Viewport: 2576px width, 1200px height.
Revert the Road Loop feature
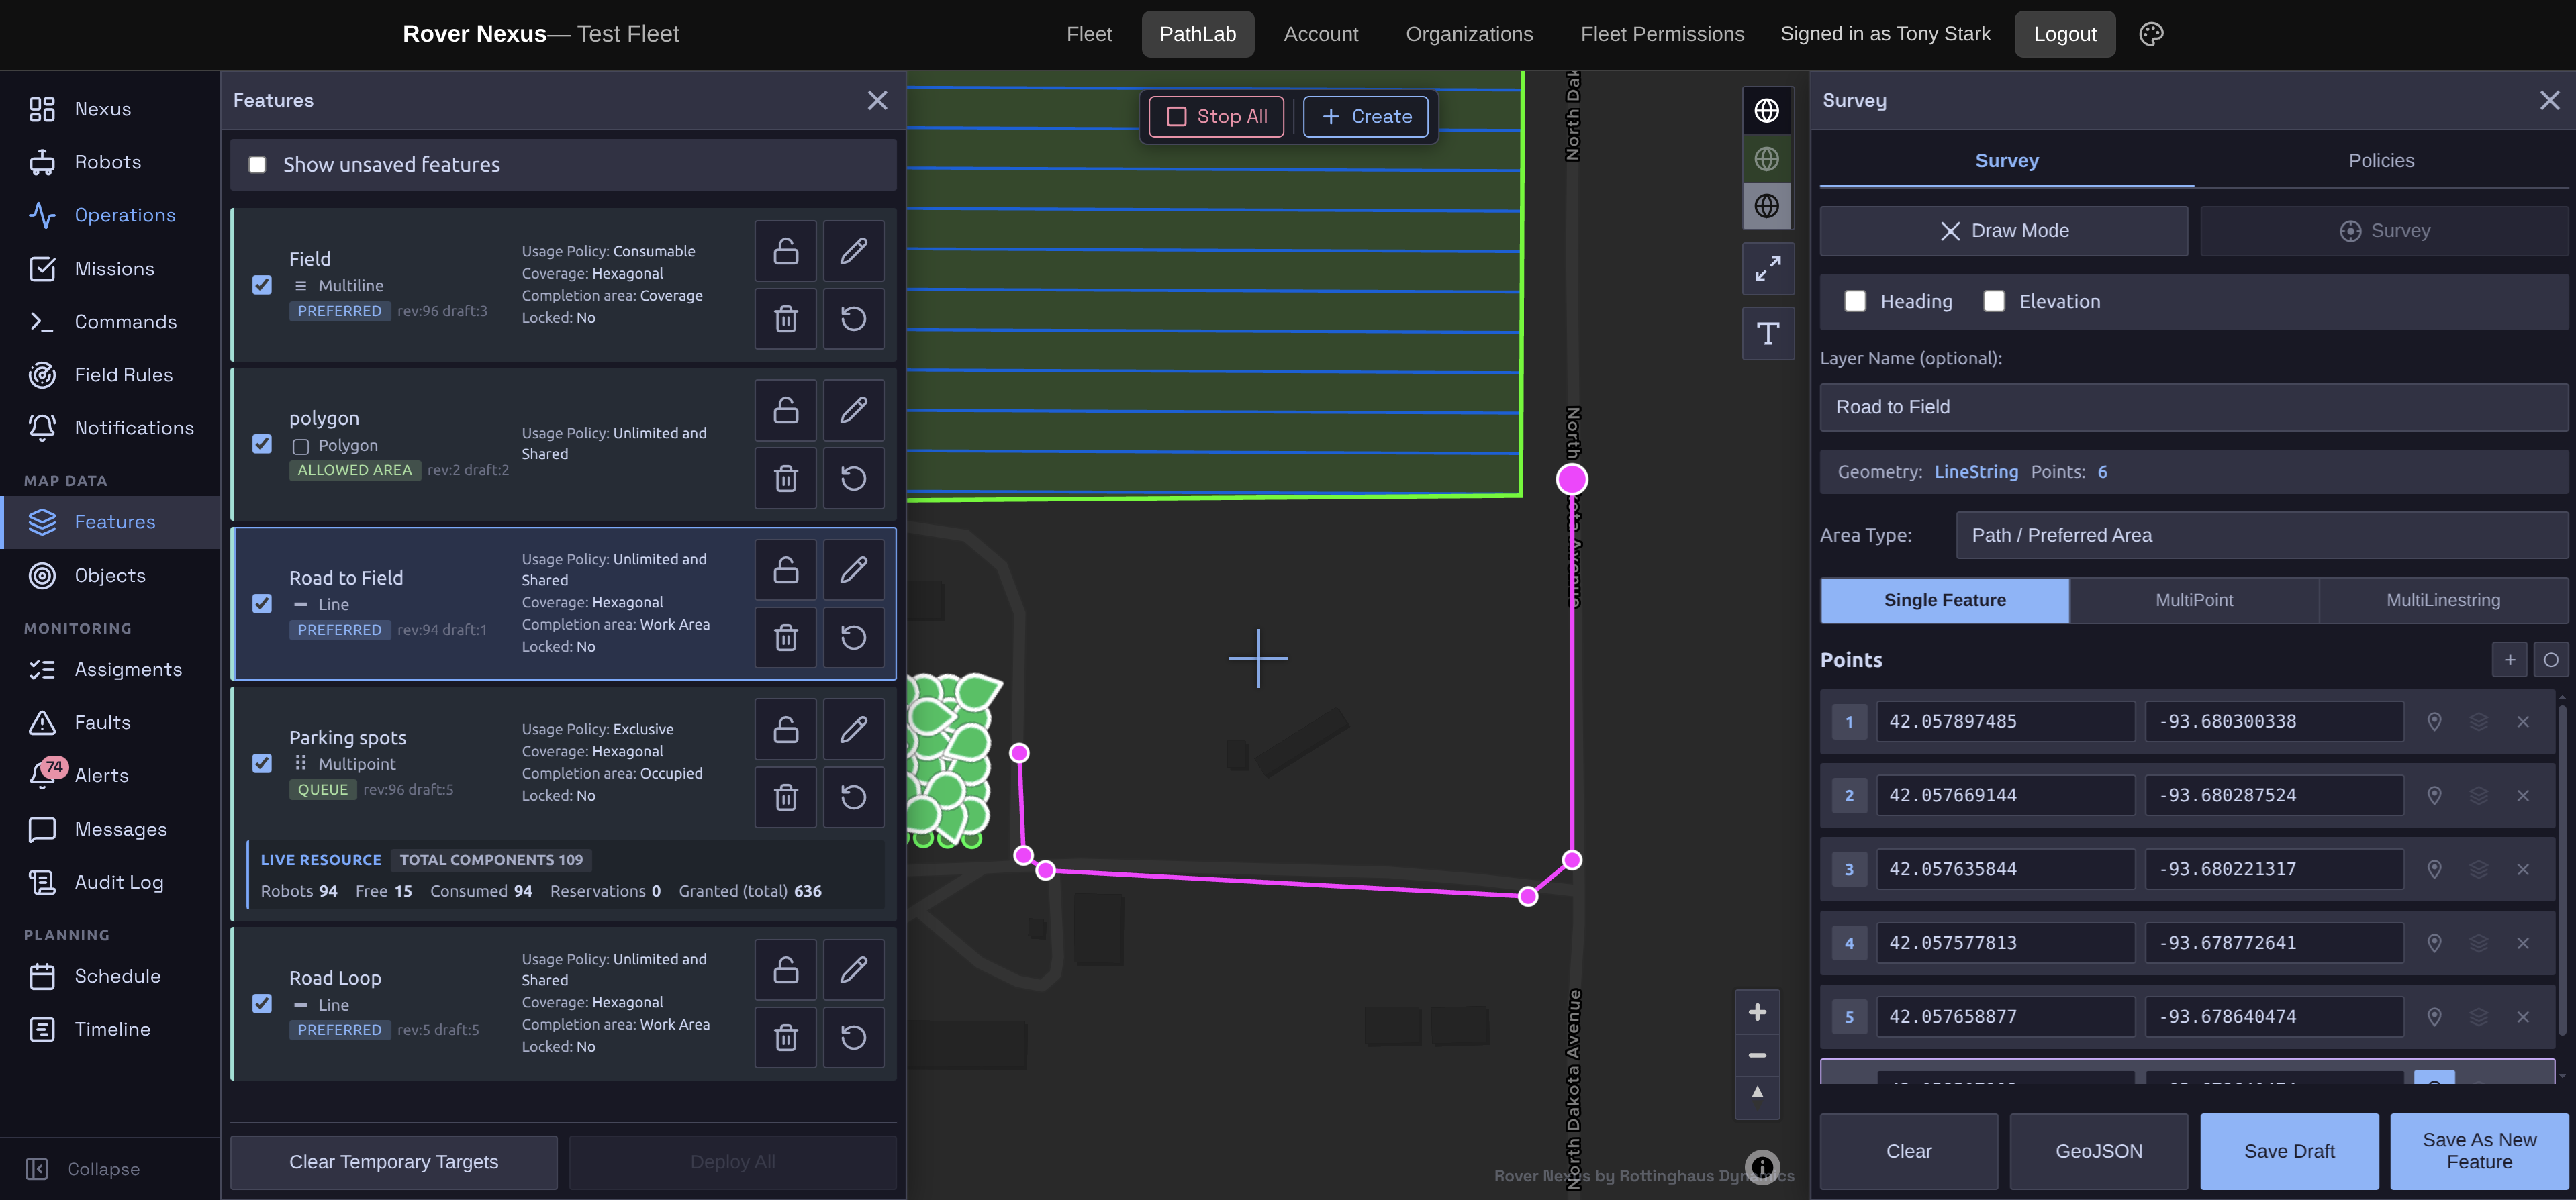tap(853, 1037)
